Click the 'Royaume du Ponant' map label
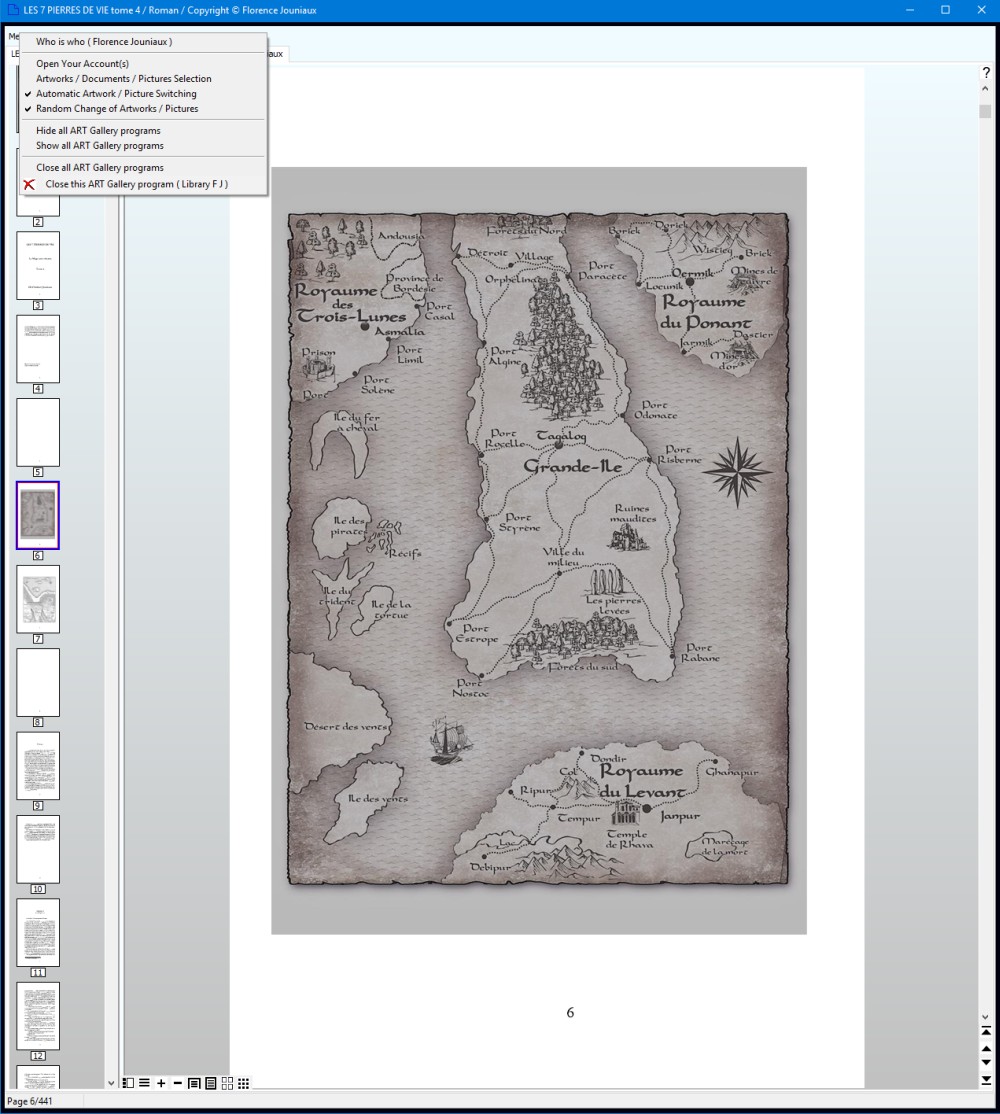 (x=705, y=312)
